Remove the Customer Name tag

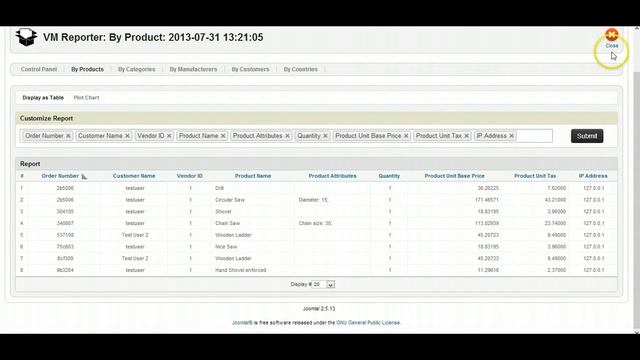(x=127, y=136)
